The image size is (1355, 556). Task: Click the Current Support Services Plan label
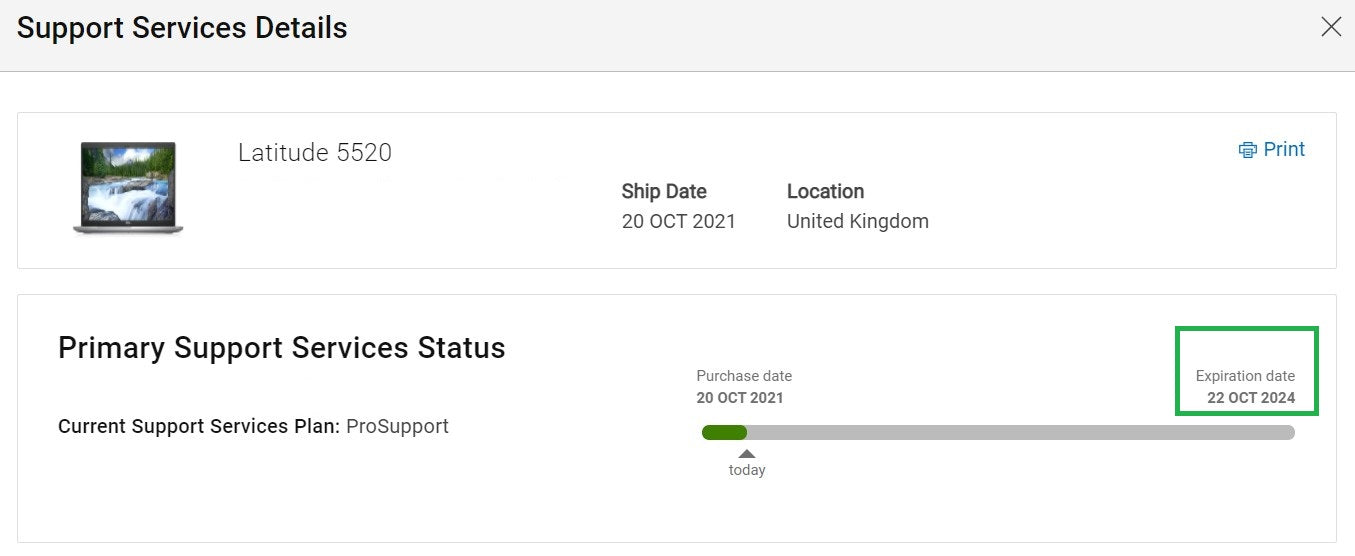coord(199,426)
